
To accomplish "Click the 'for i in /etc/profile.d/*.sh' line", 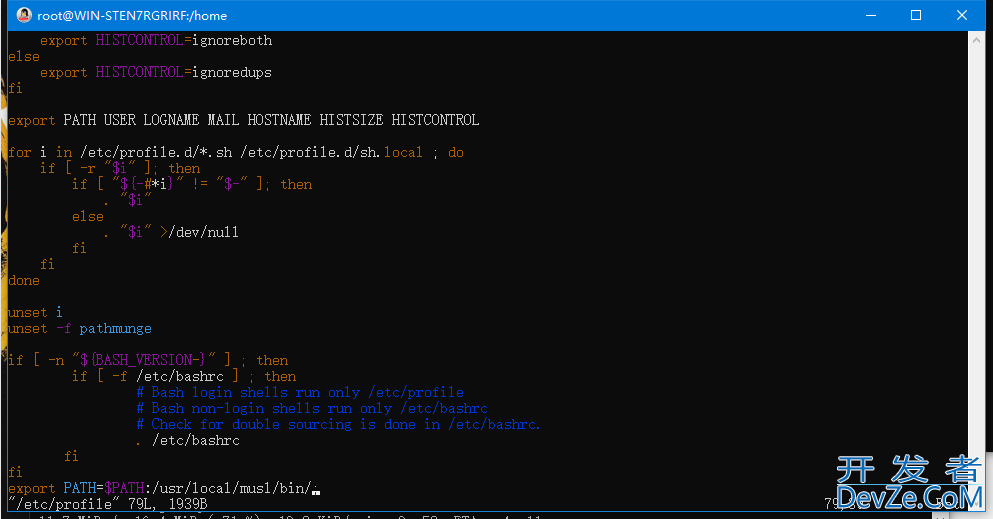I will [236, 153].
